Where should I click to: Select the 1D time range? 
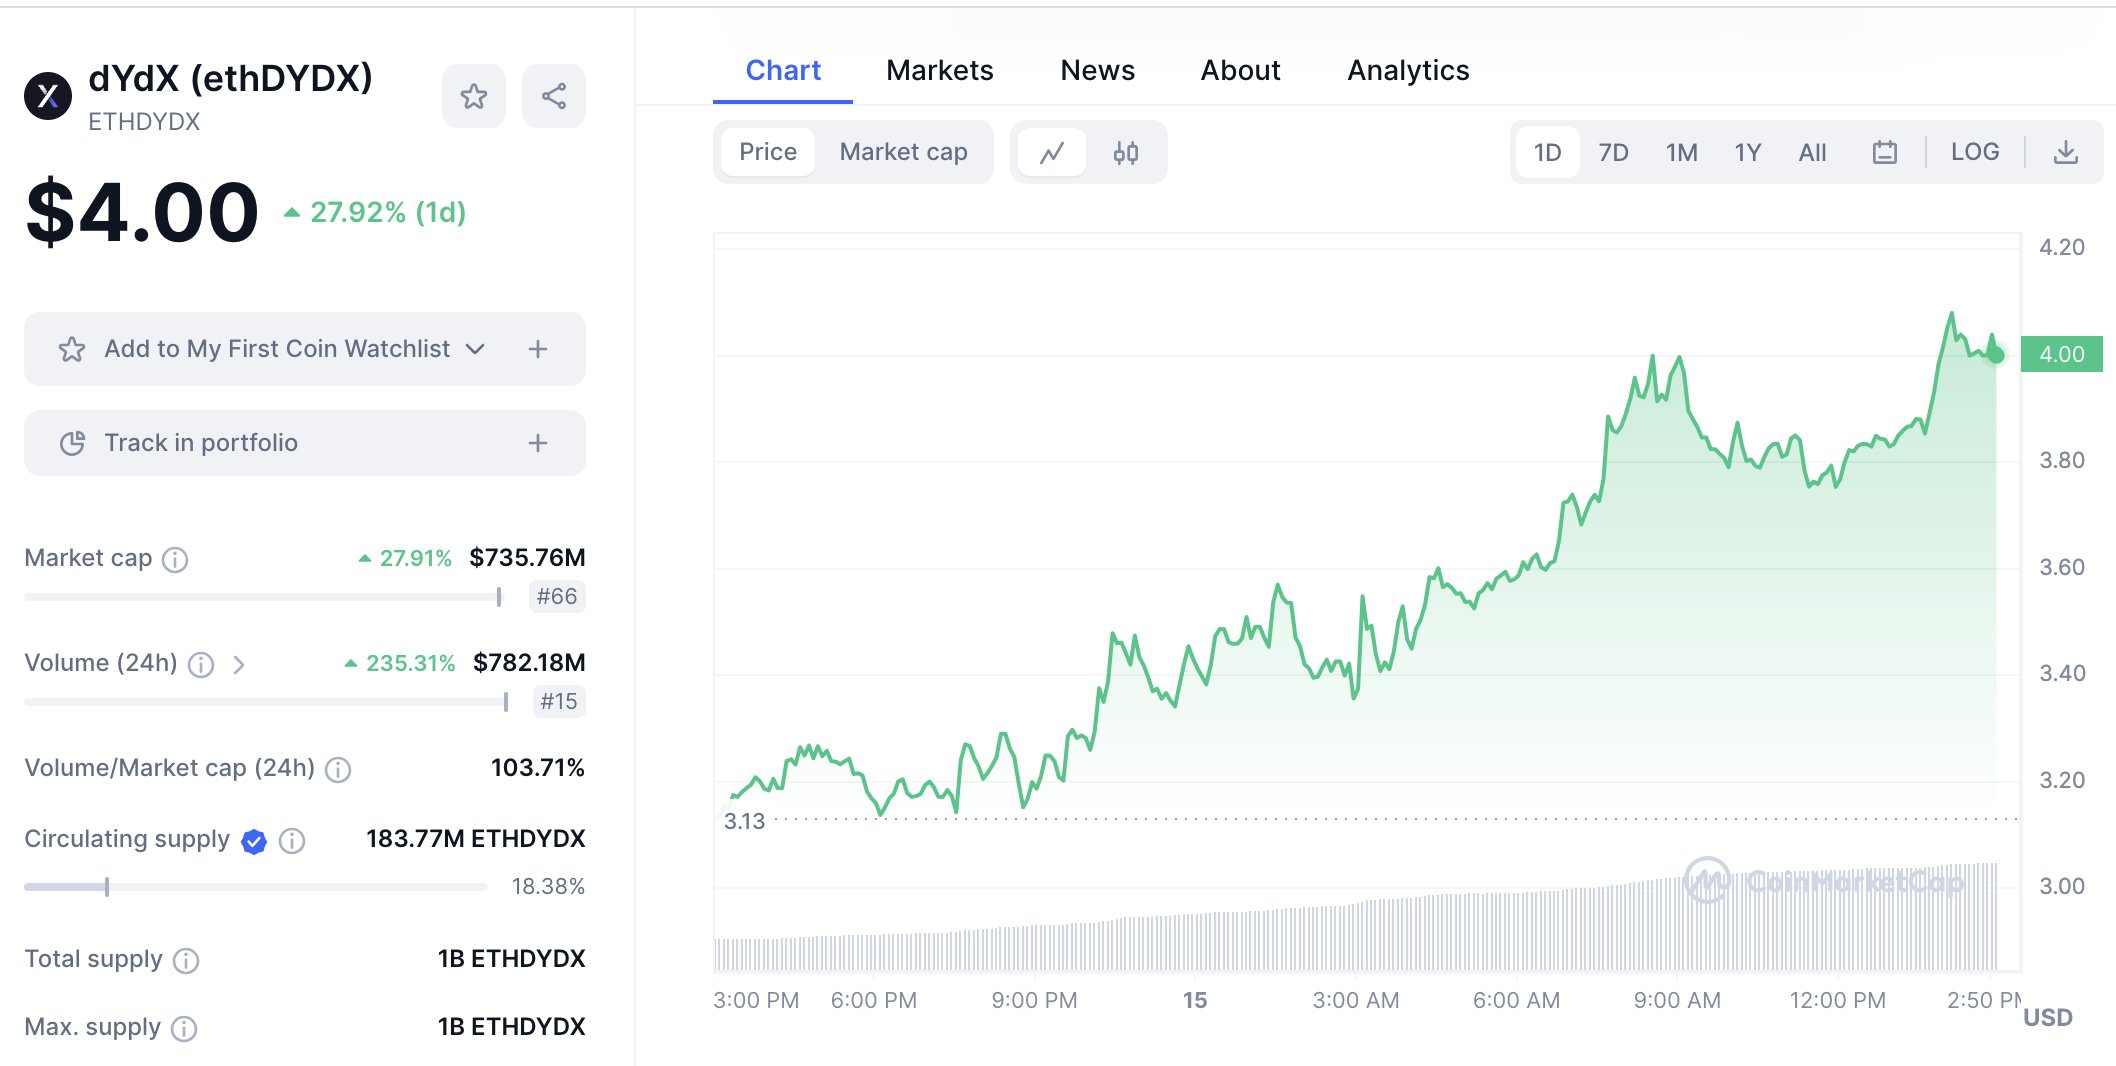[x=1548, y=152]
